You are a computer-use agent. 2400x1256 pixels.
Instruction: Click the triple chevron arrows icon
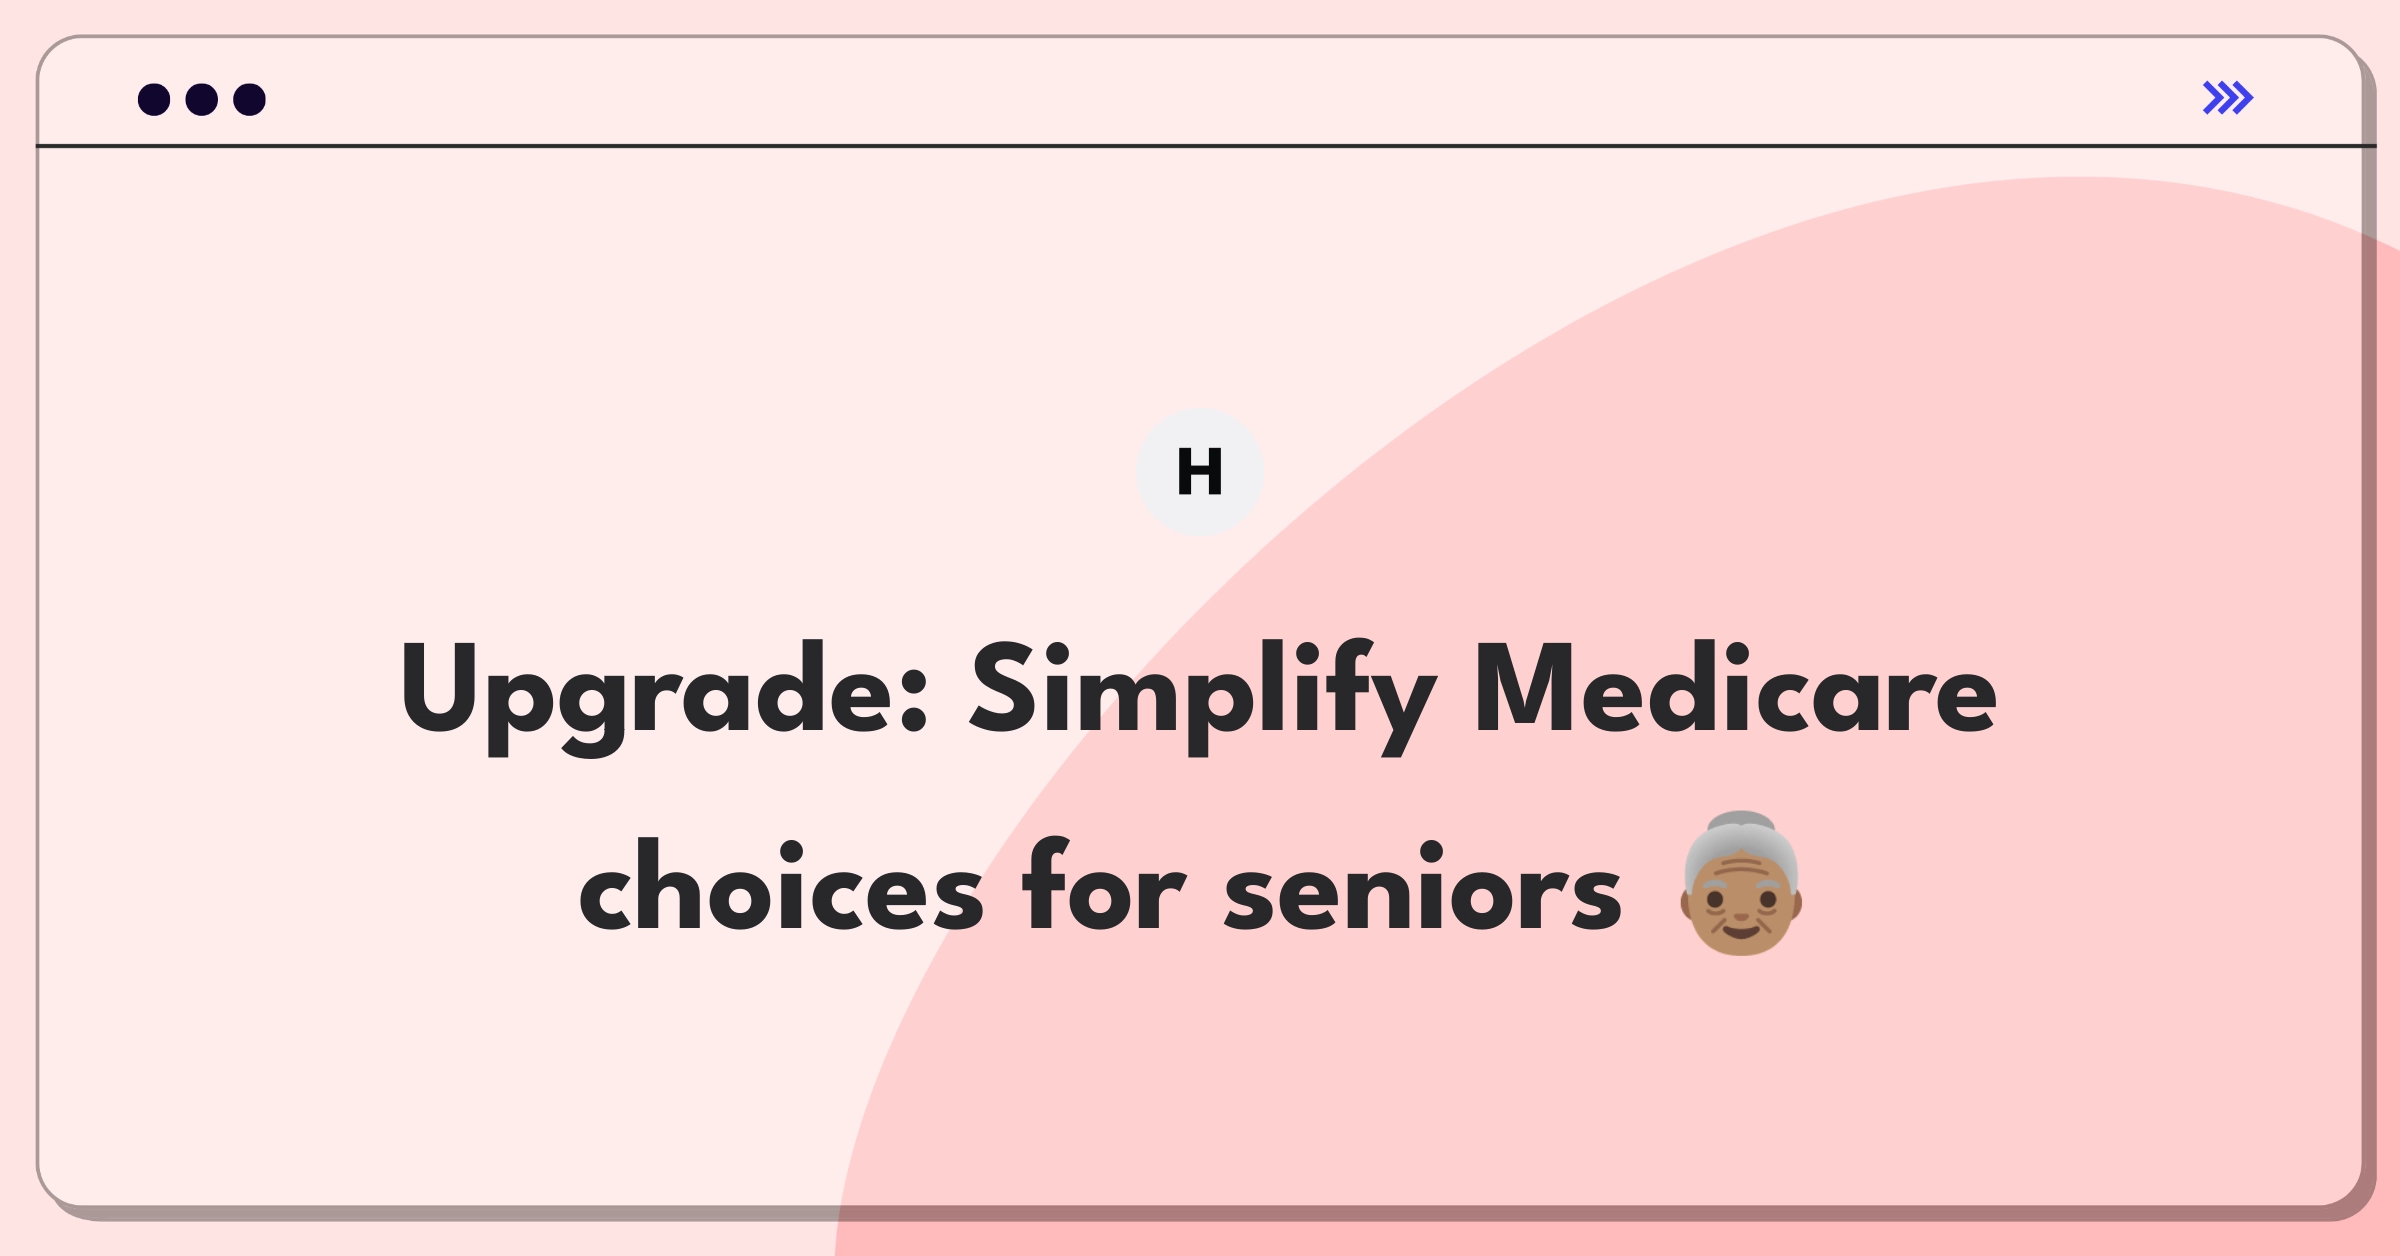pyautogui.click(x=2228, y=98)
